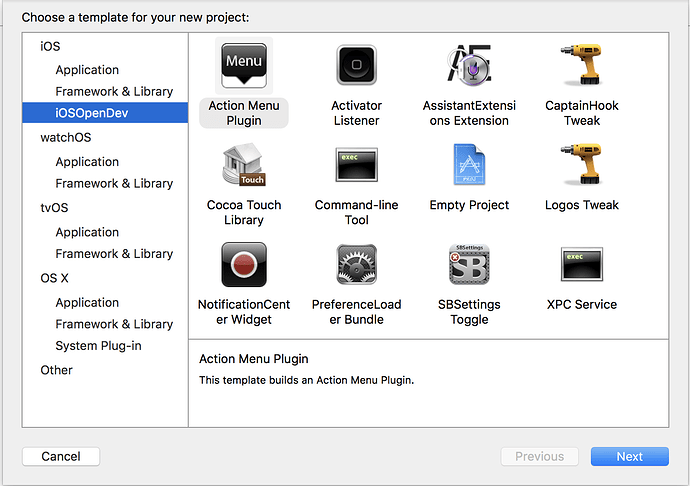Choose the NotificationCenter Widget template icon
This screenshot has height=486, width=690.
coord(244,264)
